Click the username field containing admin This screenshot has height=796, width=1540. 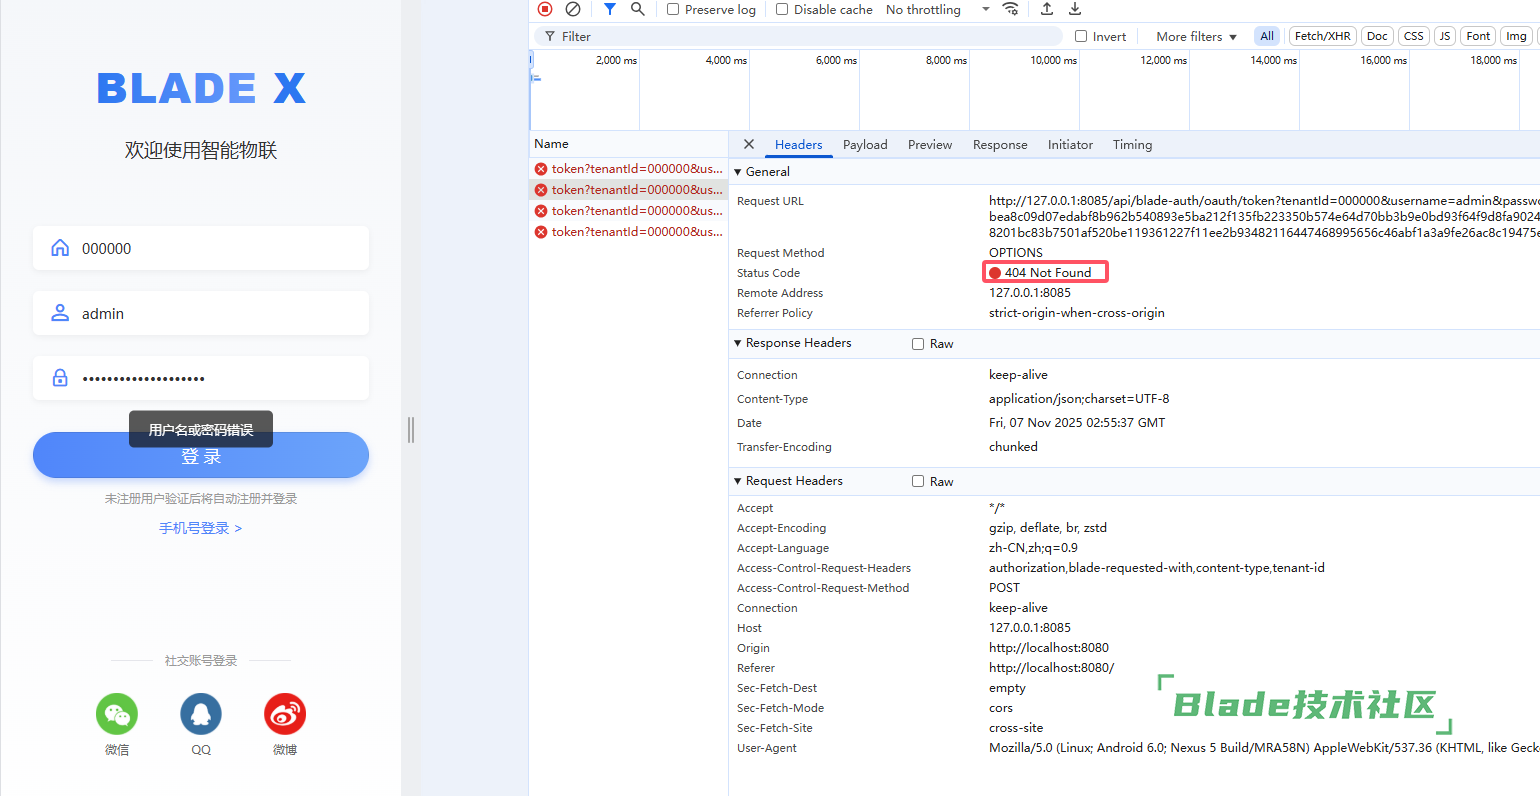[201, 314]
